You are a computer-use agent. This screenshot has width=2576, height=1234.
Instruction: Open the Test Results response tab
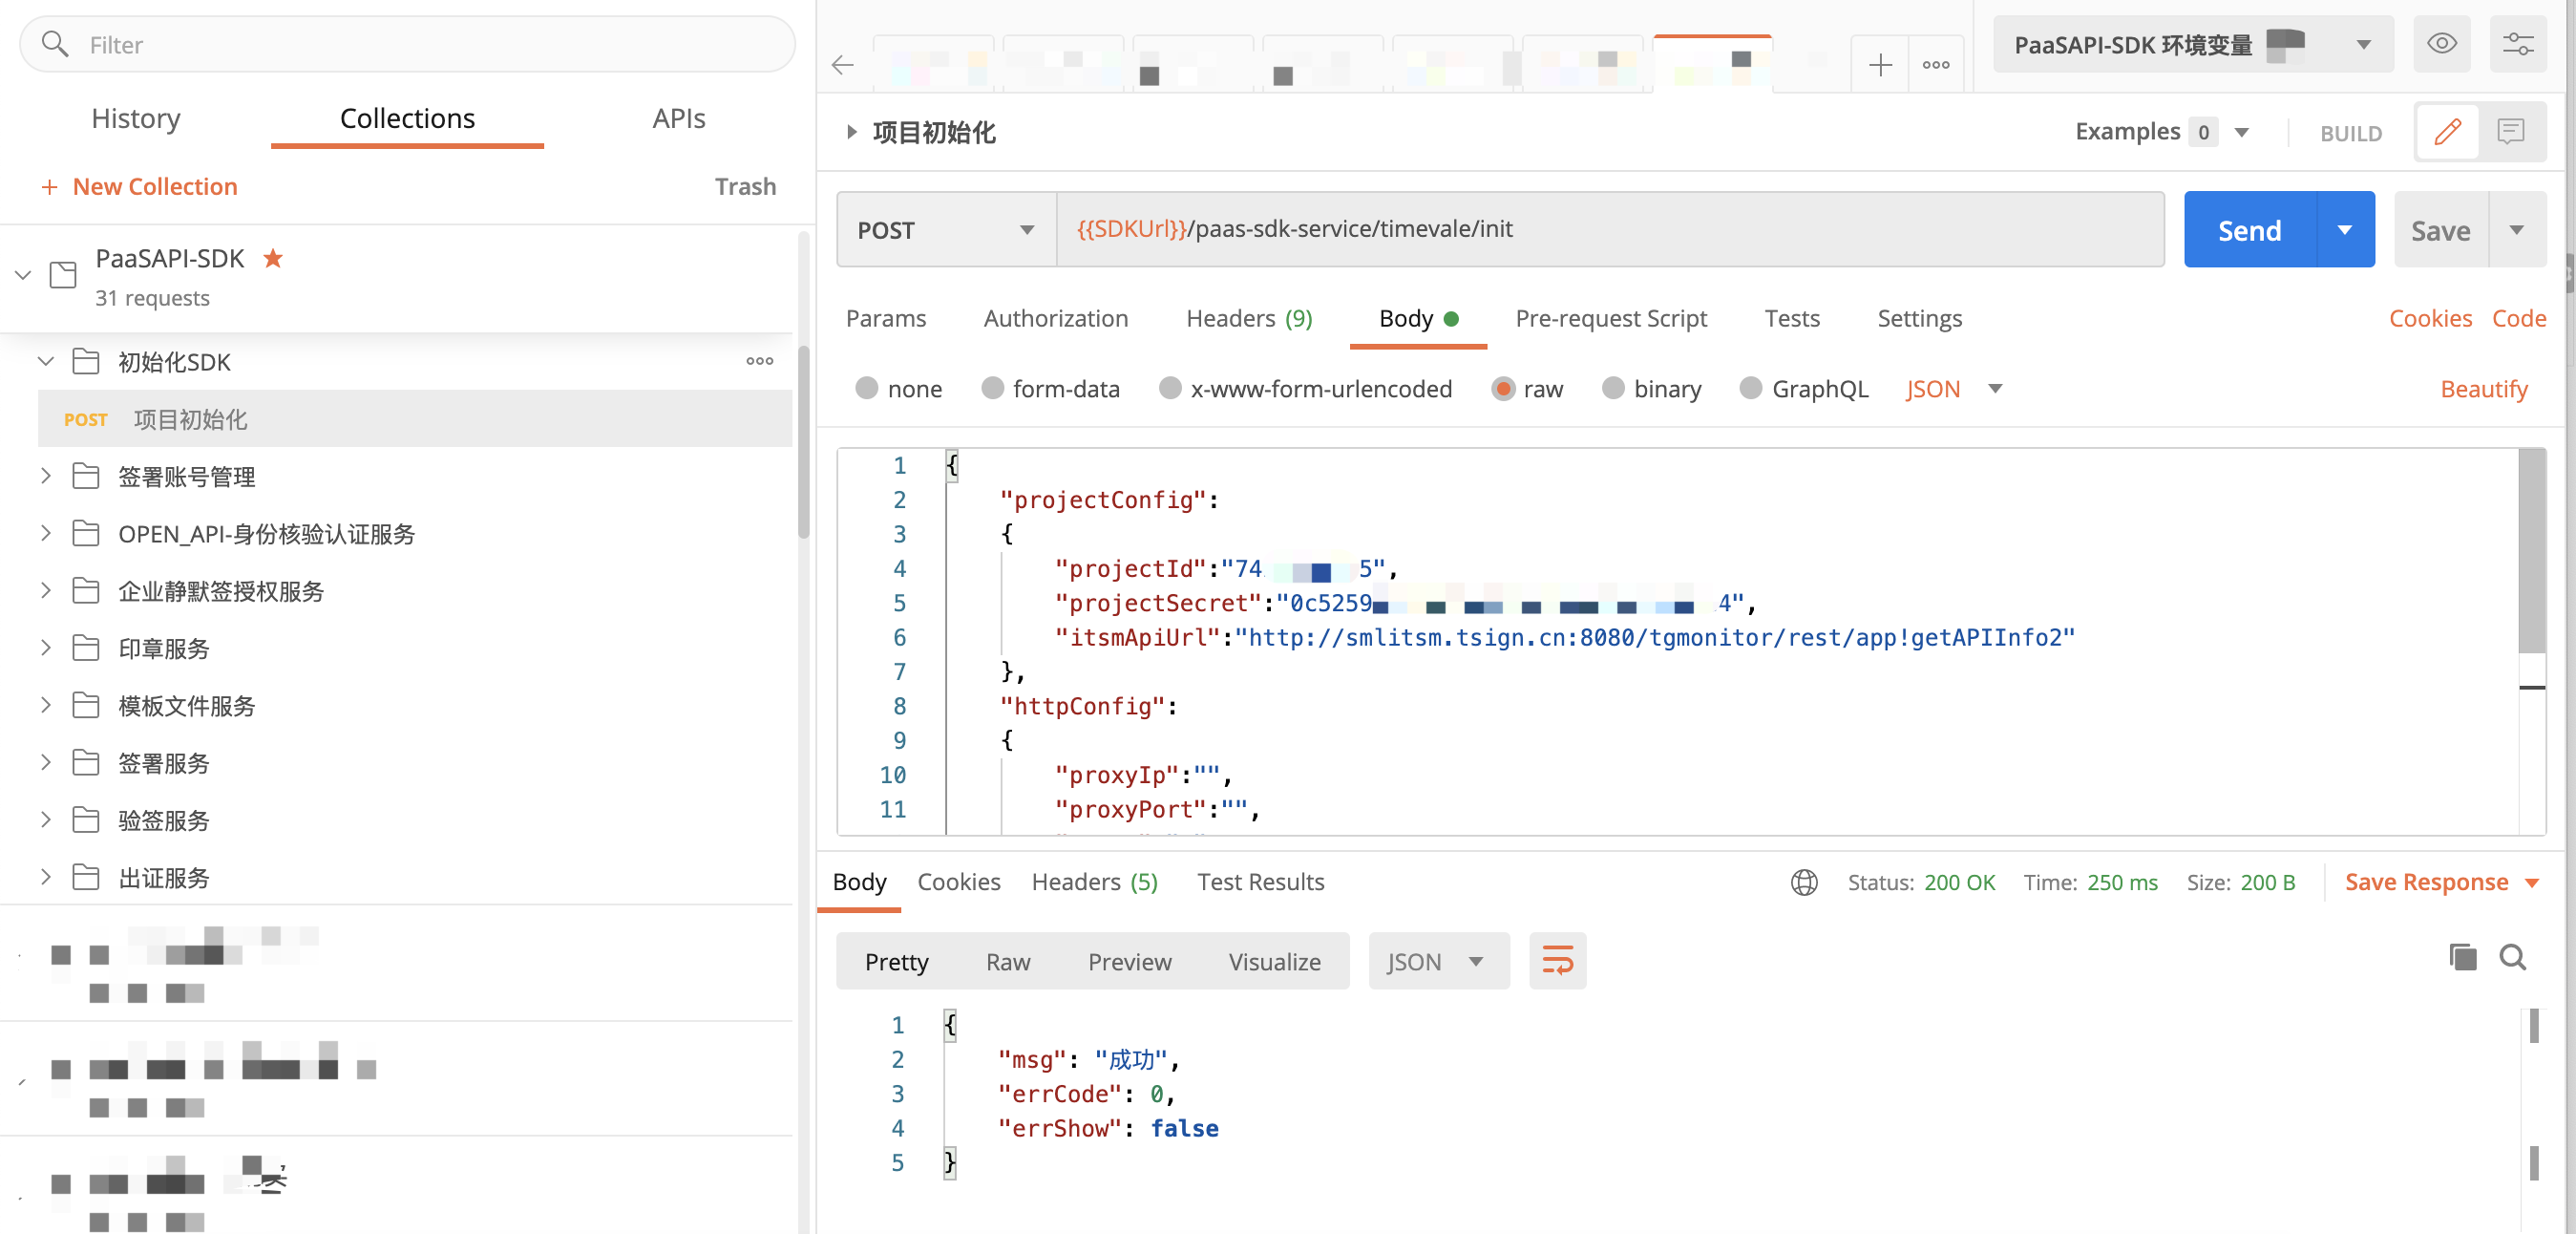pyautogui.click(x=1260, y=882)
